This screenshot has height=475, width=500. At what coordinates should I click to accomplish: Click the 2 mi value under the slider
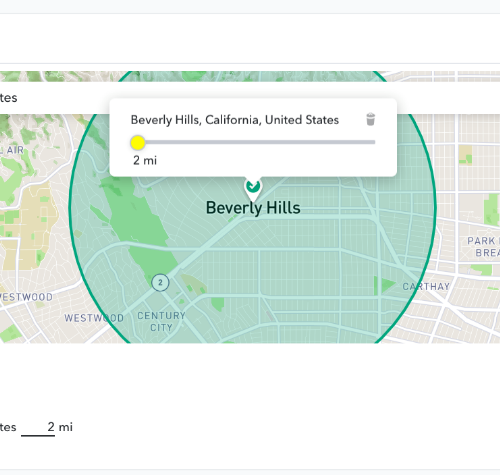coord(145,160)
